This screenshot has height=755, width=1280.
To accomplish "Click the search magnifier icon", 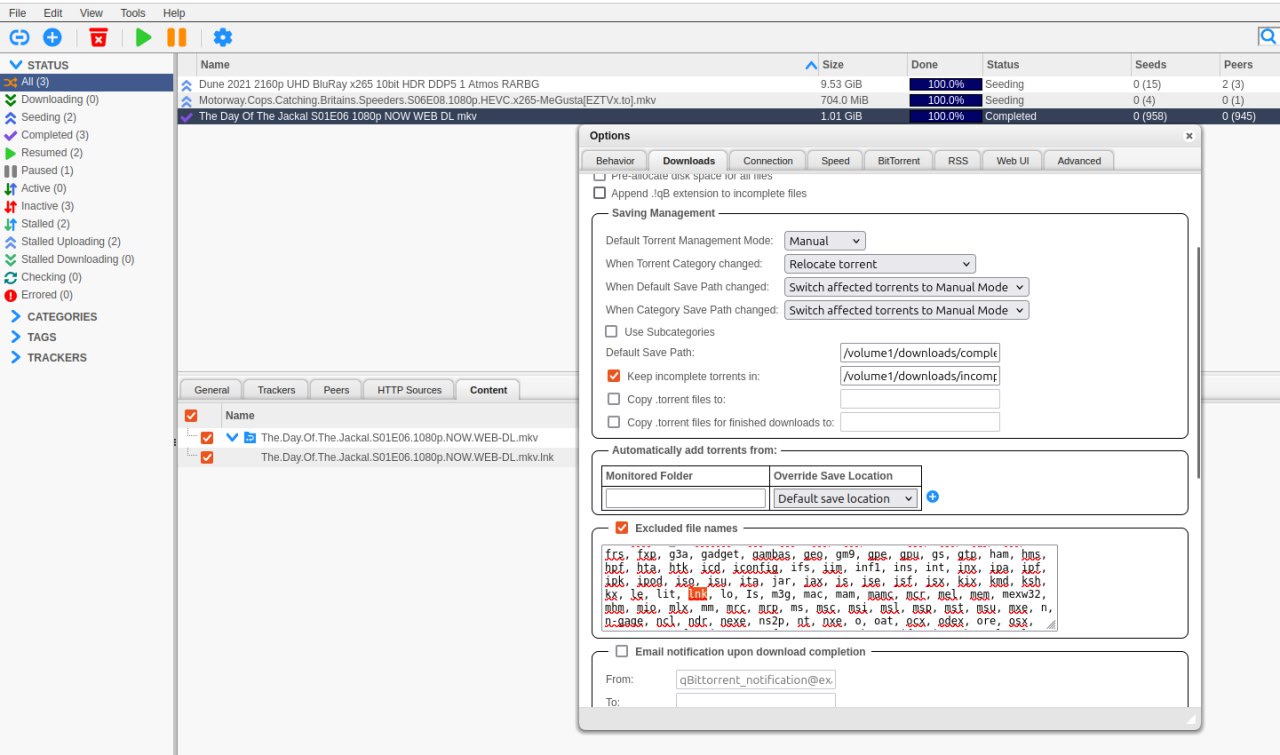I will 1267,37.
